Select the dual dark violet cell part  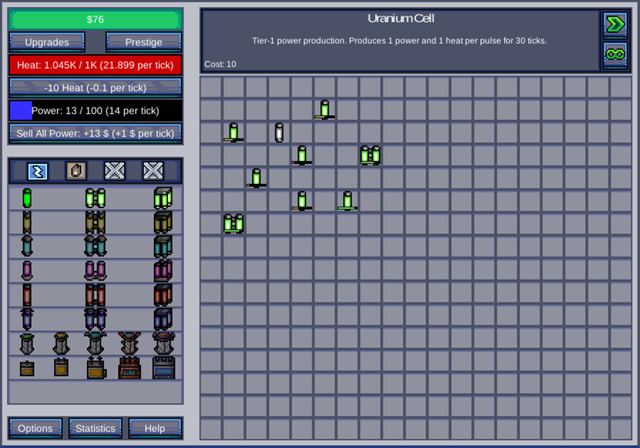coord(96,319)
